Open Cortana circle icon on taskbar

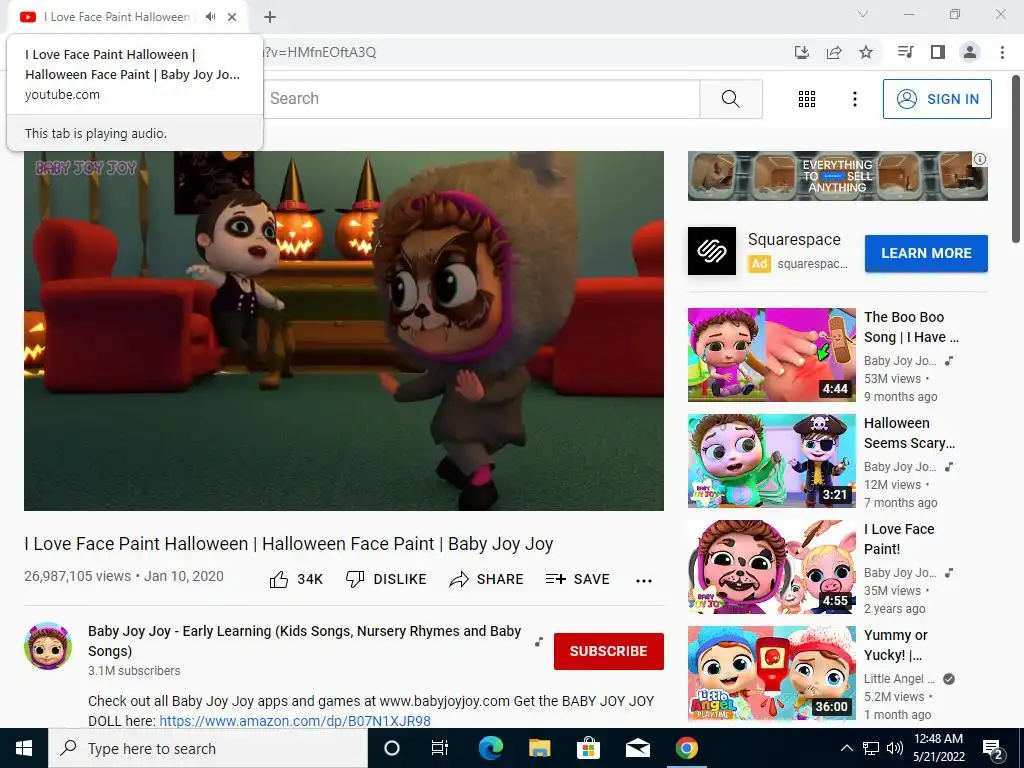click(392, 748)
